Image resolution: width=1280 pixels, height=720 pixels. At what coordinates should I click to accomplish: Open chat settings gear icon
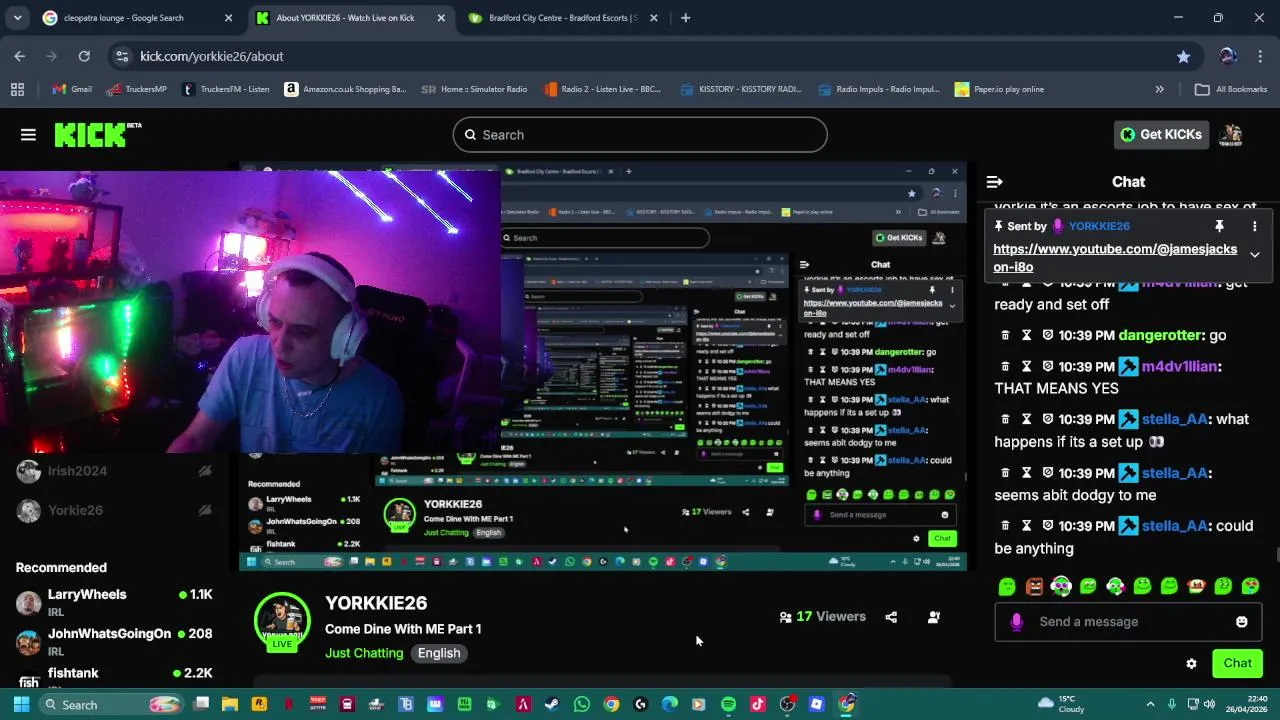click(x=1191, y=664)
